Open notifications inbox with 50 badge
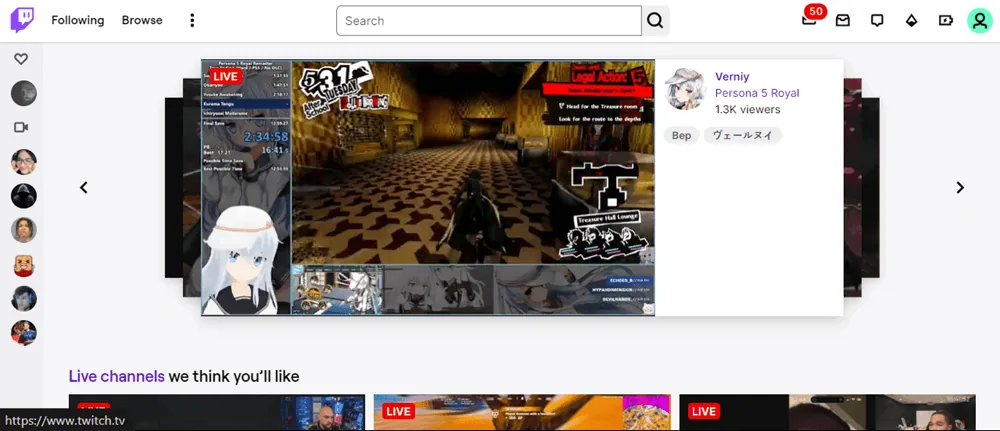The image size is (1000, 431). pyautogui.click(x=809, y=20)
